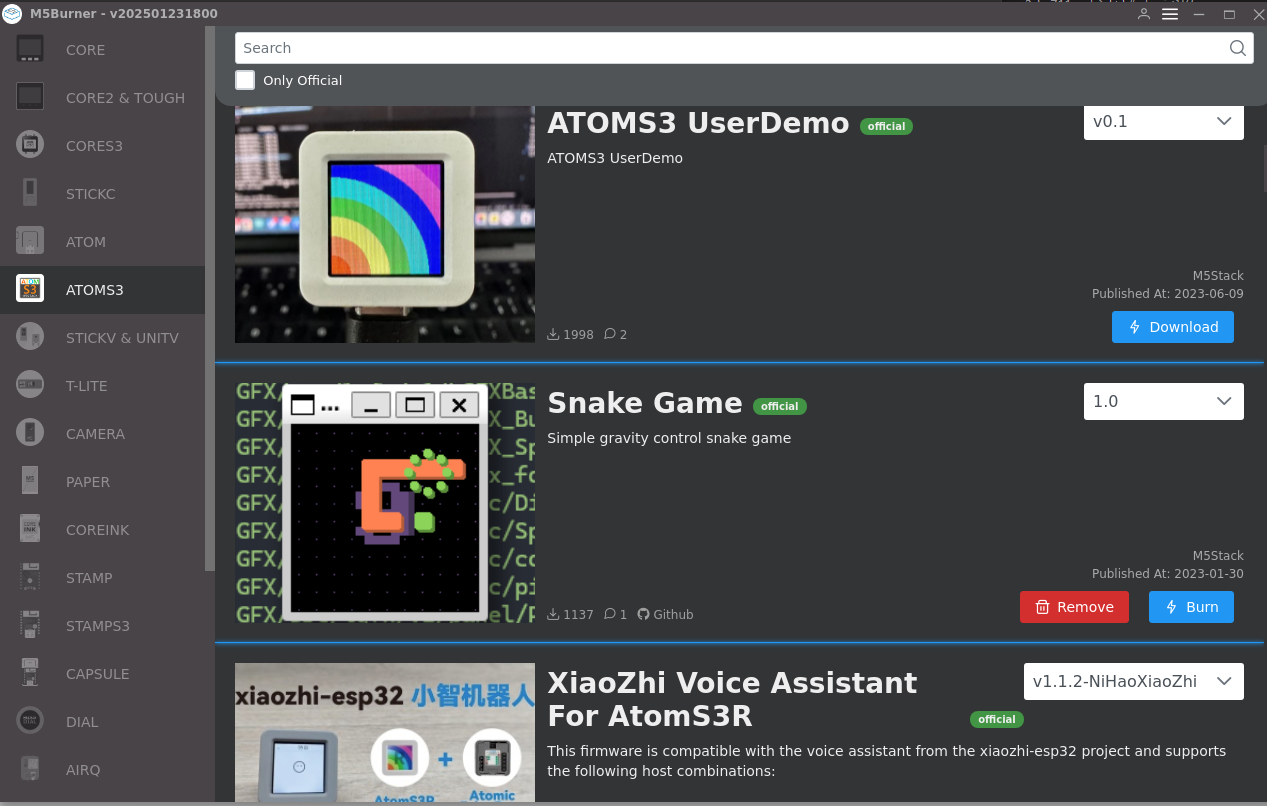
Task: Select the COREINK category label
Action: click(98, 530)
